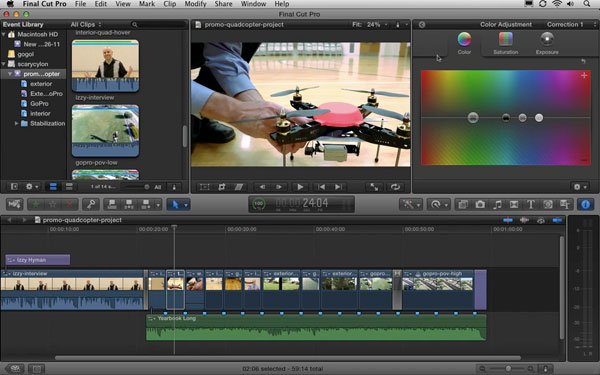Expand the Stabilization folder
The width and height of the screenshot is (600, 375).
[x=16, y=123]
